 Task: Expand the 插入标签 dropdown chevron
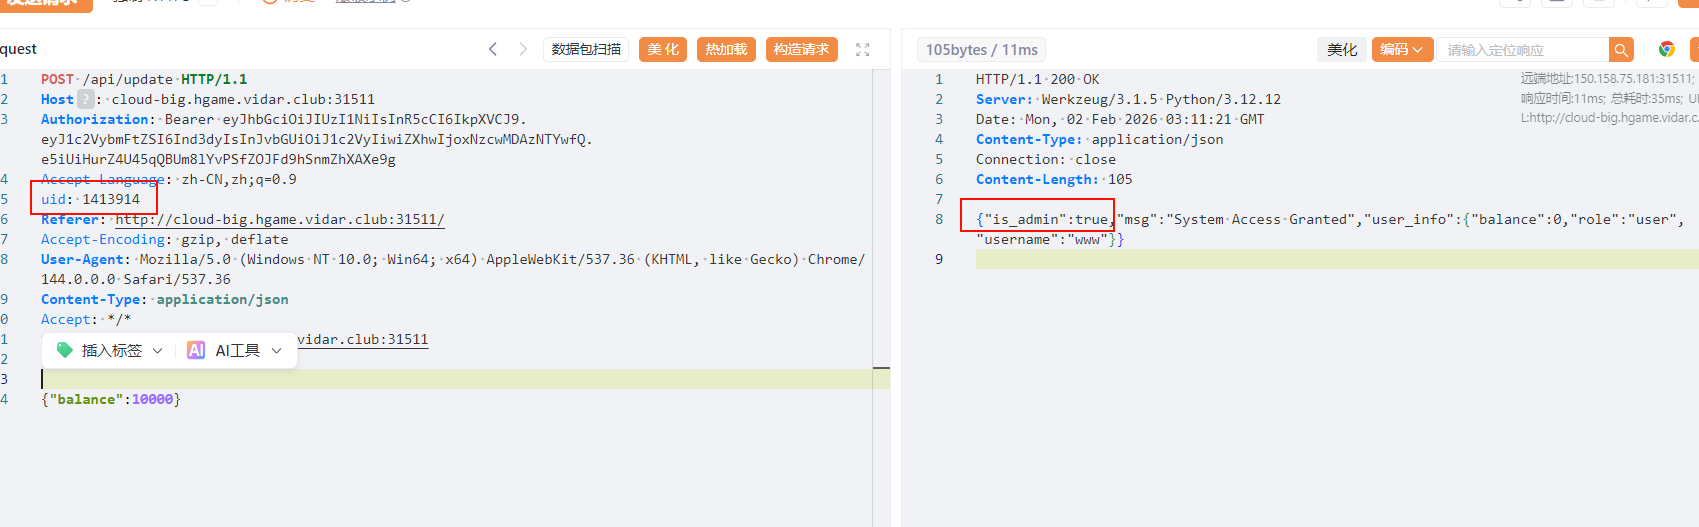pyautogui.click(x=157, y=351)
